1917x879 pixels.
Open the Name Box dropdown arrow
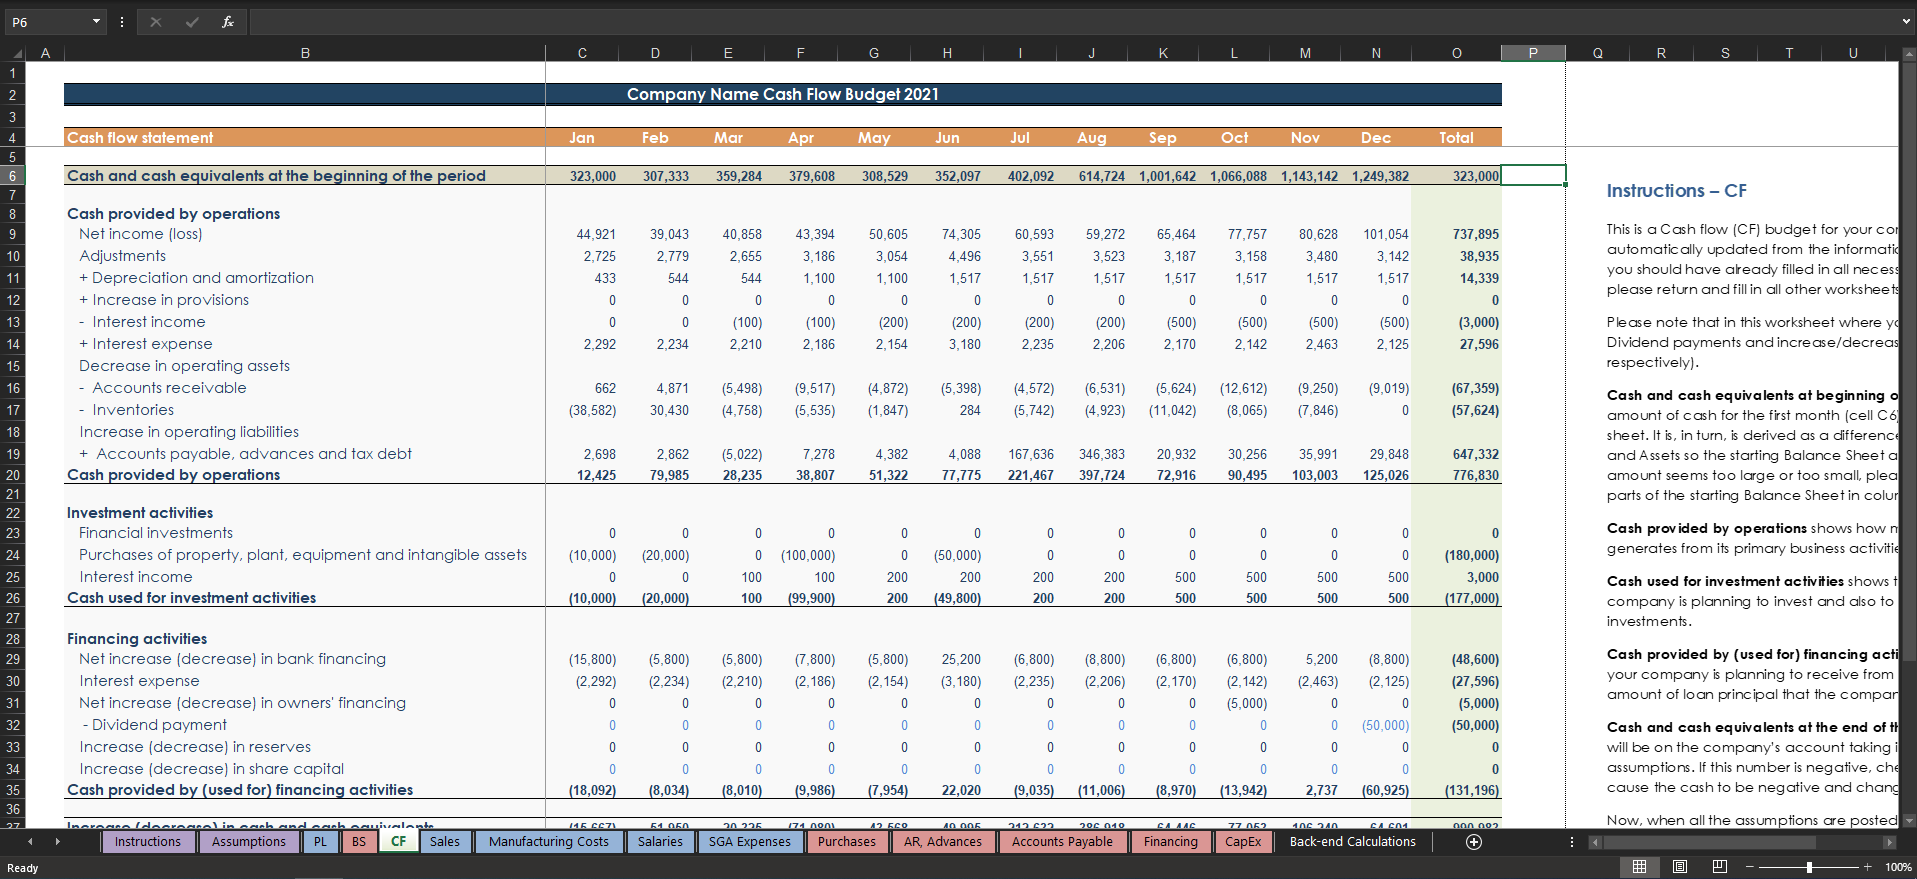click(96, 22)
